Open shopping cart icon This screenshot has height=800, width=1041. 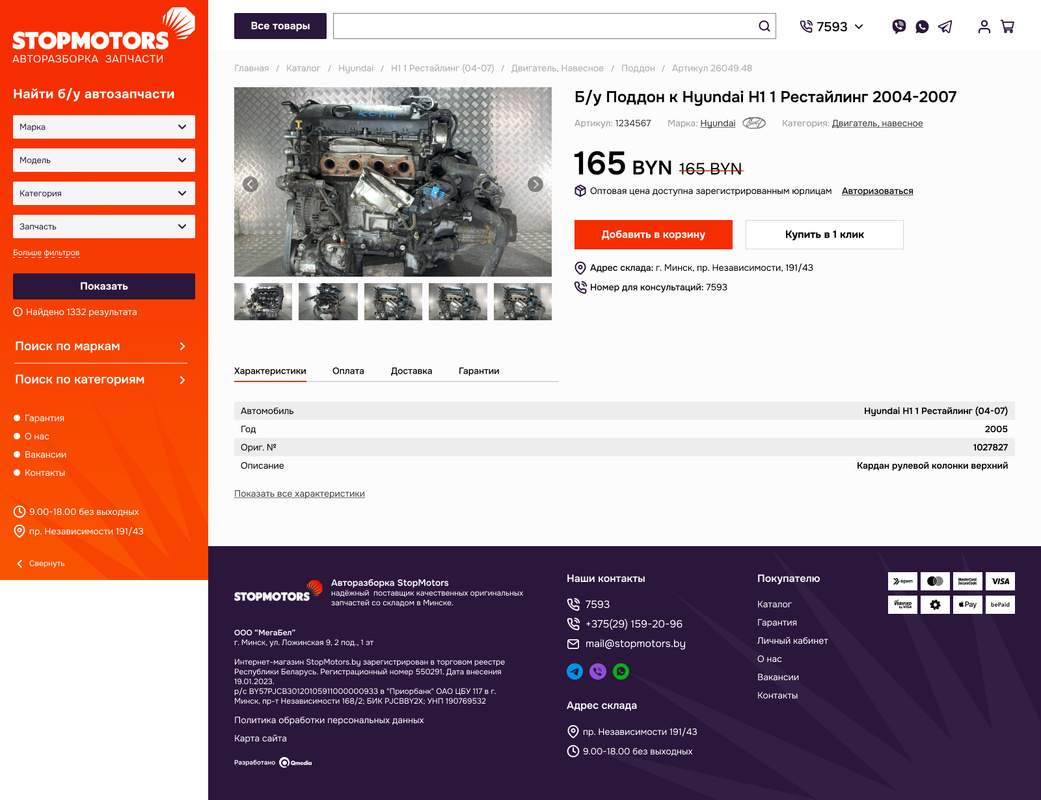1007,27
